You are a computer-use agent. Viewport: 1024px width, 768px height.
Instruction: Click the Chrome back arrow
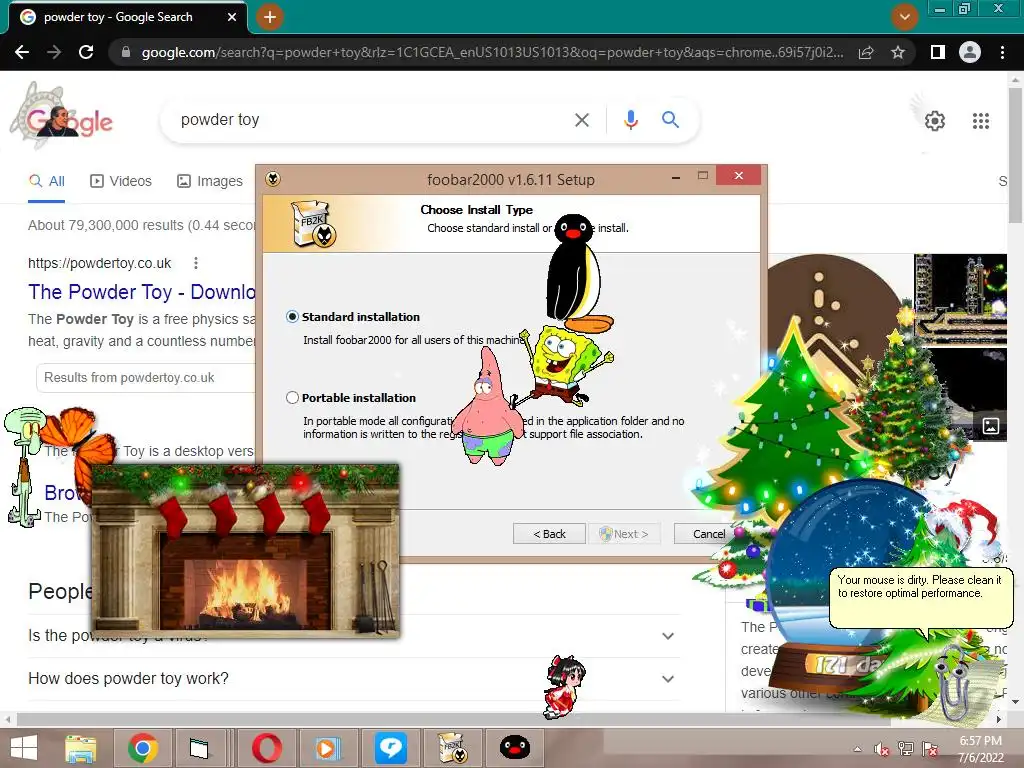(x=22, y=52)
